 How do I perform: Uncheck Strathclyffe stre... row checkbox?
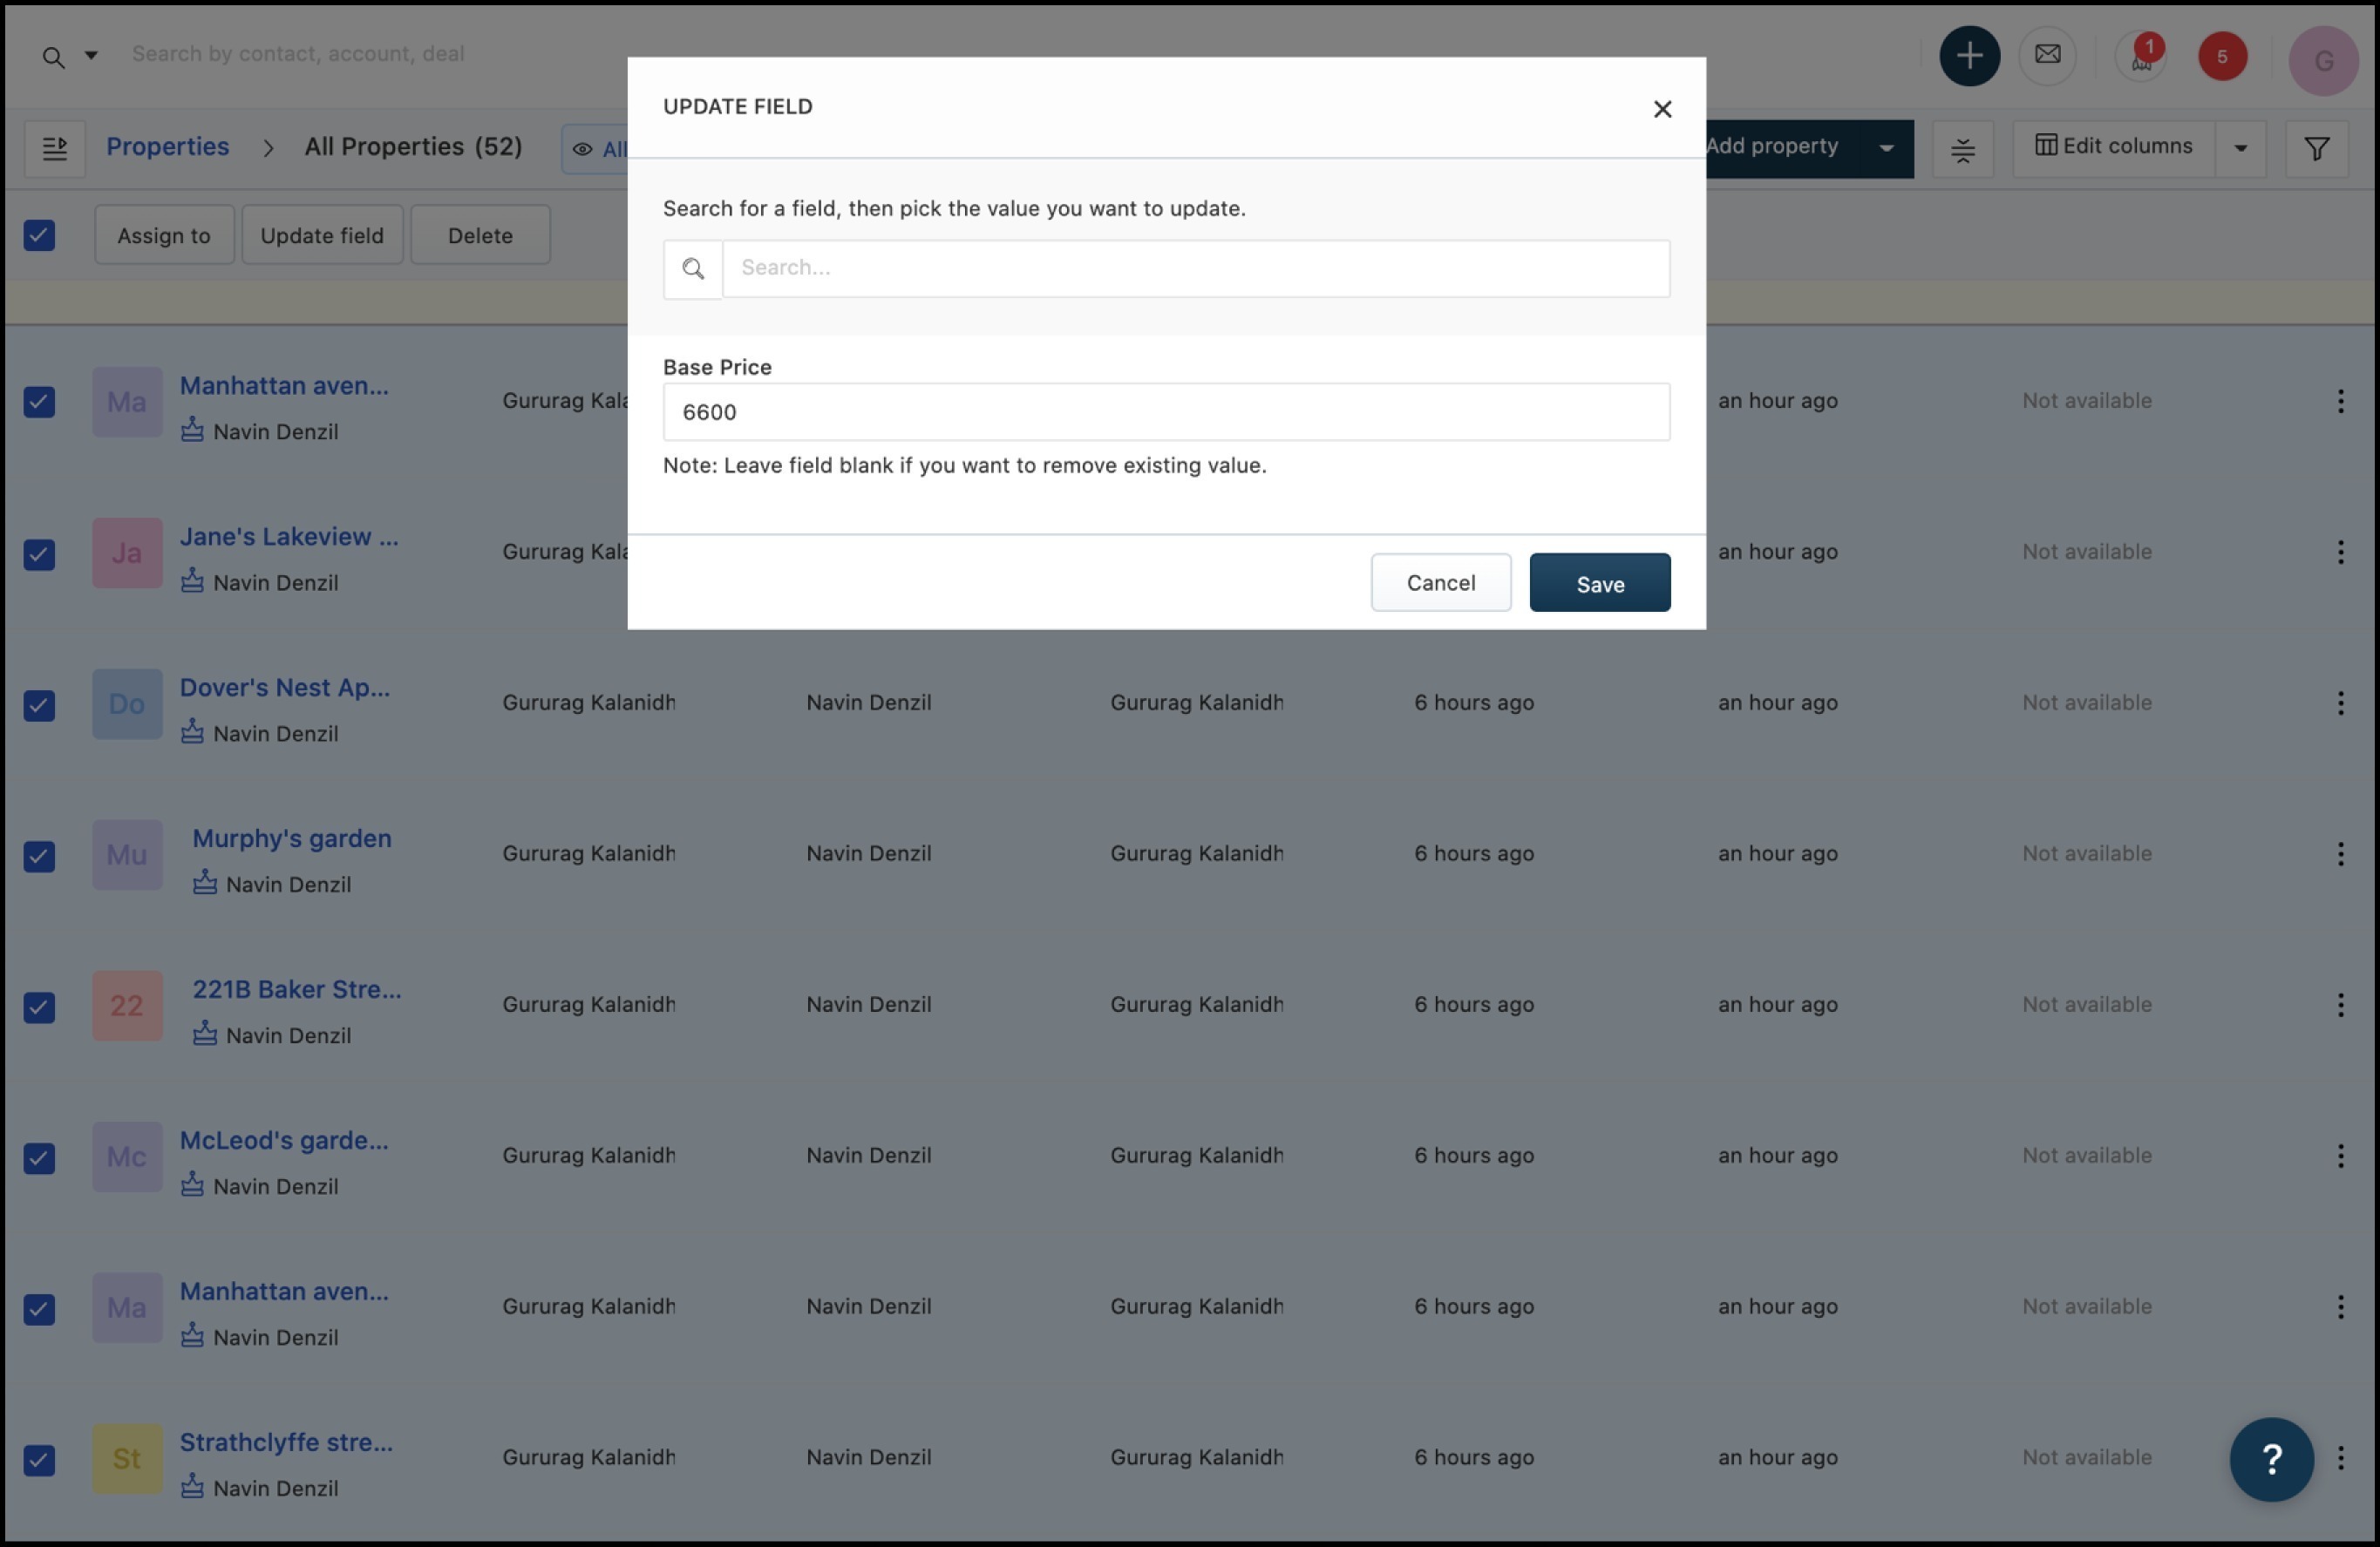(x=39, y=1460)
